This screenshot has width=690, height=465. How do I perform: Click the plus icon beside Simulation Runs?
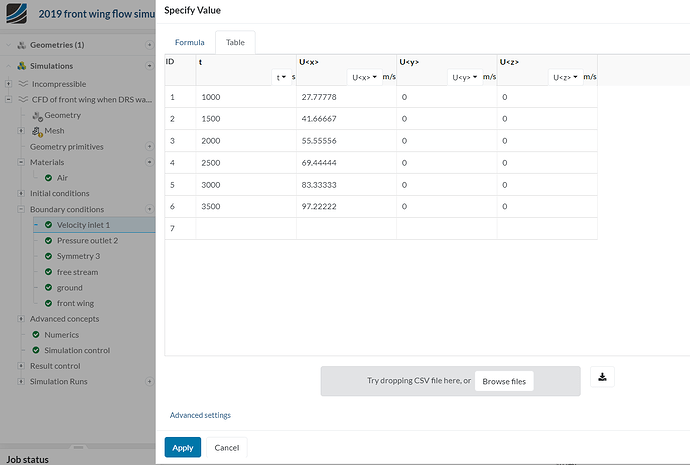pos(150,381)
